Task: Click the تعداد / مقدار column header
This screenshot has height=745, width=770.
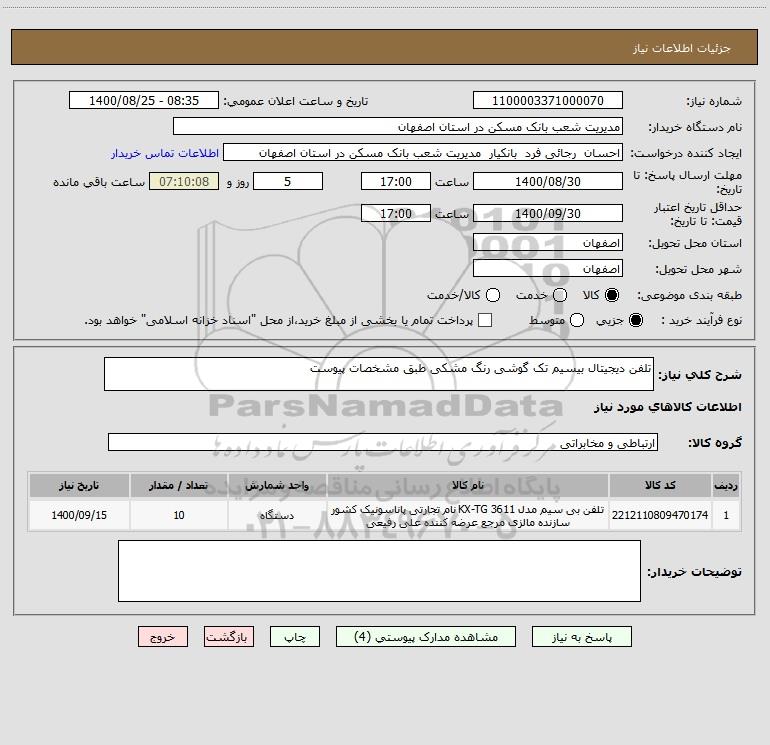Action: coord(179,485)
